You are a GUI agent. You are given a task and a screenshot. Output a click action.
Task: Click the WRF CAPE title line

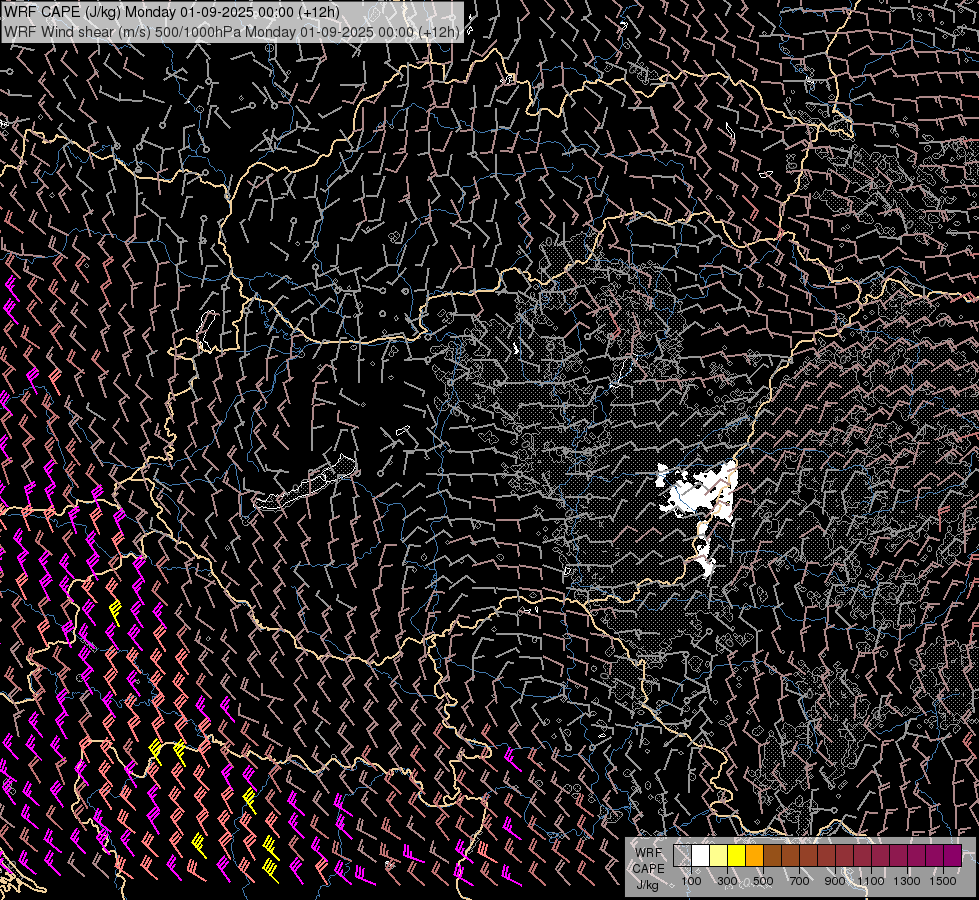tap(172, 12)
